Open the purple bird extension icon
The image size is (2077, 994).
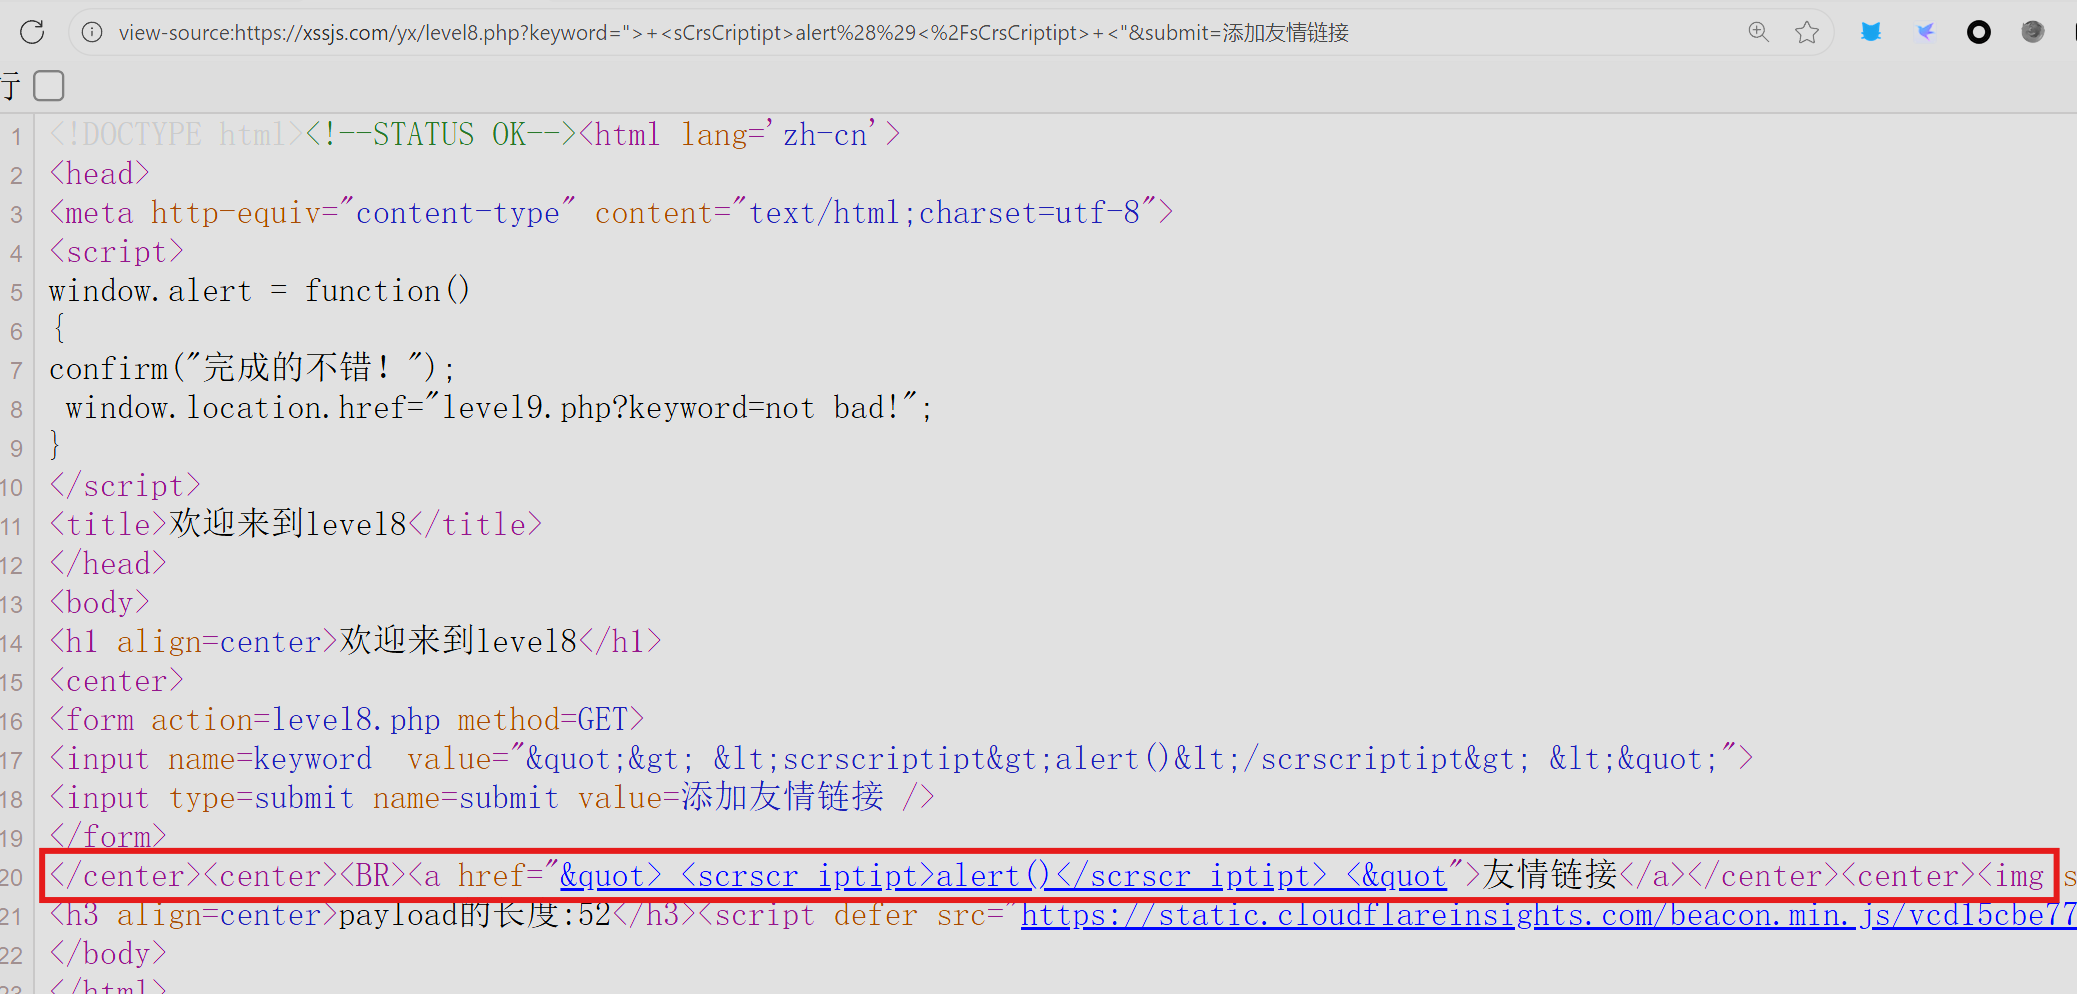pyautogui.click(x=1925, y=32)
